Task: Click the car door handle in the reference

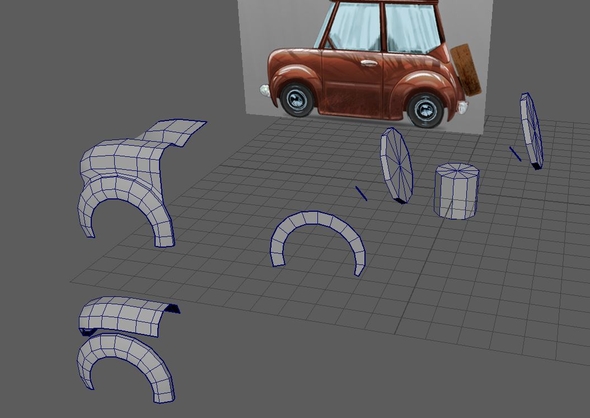Action: (369, 63)
